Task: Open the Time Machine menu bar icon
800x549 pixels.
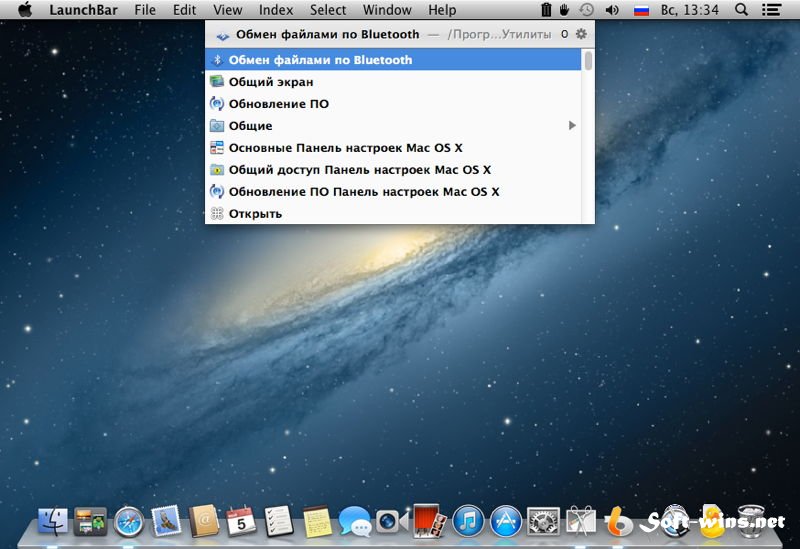Action: click(587, 10)
